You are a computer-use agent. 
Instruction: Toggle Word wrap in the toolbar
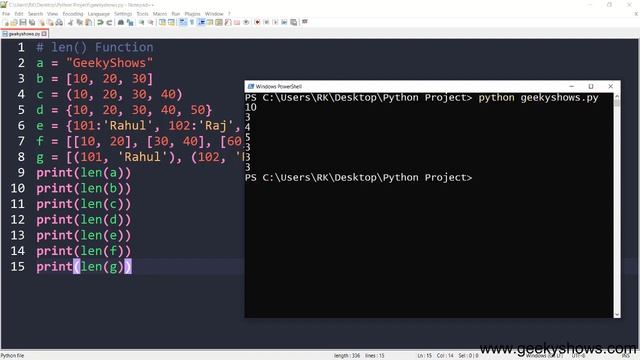click(182, 22)
